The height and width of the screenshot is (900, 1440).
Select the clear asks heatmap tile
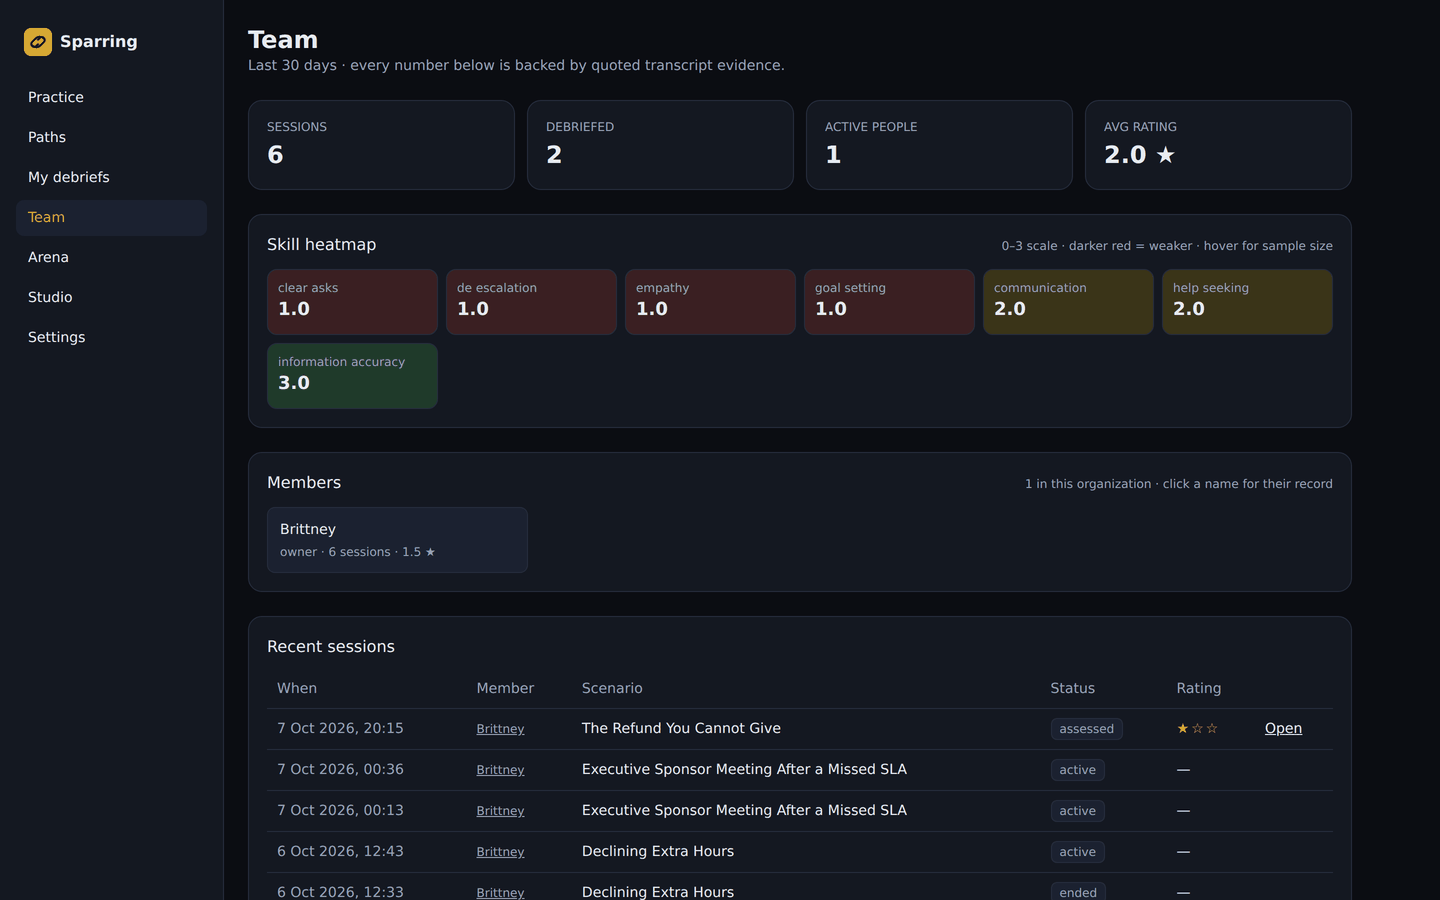[352, 302]
